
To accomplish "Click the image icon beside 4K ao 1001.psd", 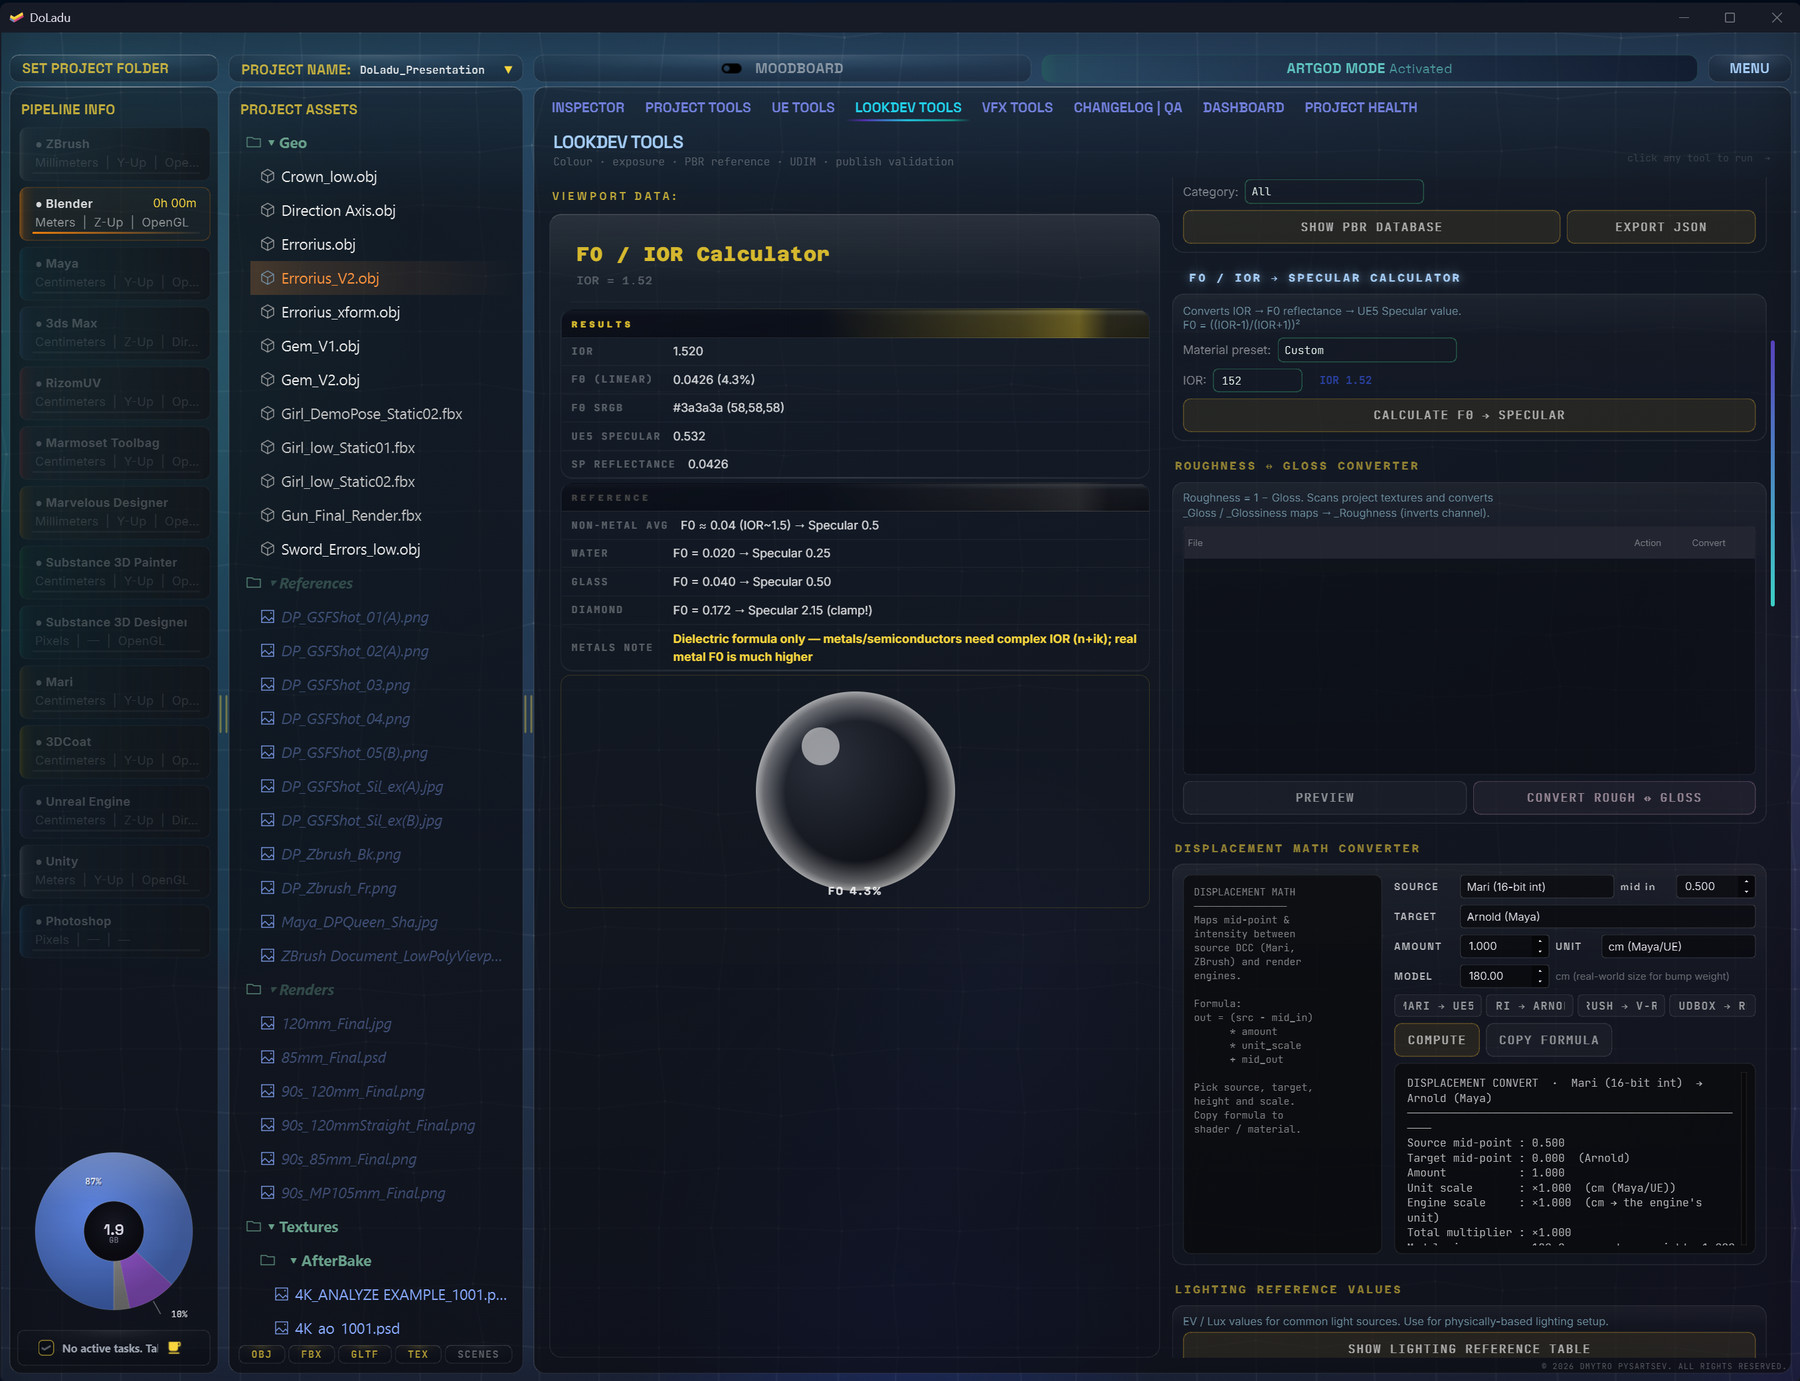I will coord(281,1328).
